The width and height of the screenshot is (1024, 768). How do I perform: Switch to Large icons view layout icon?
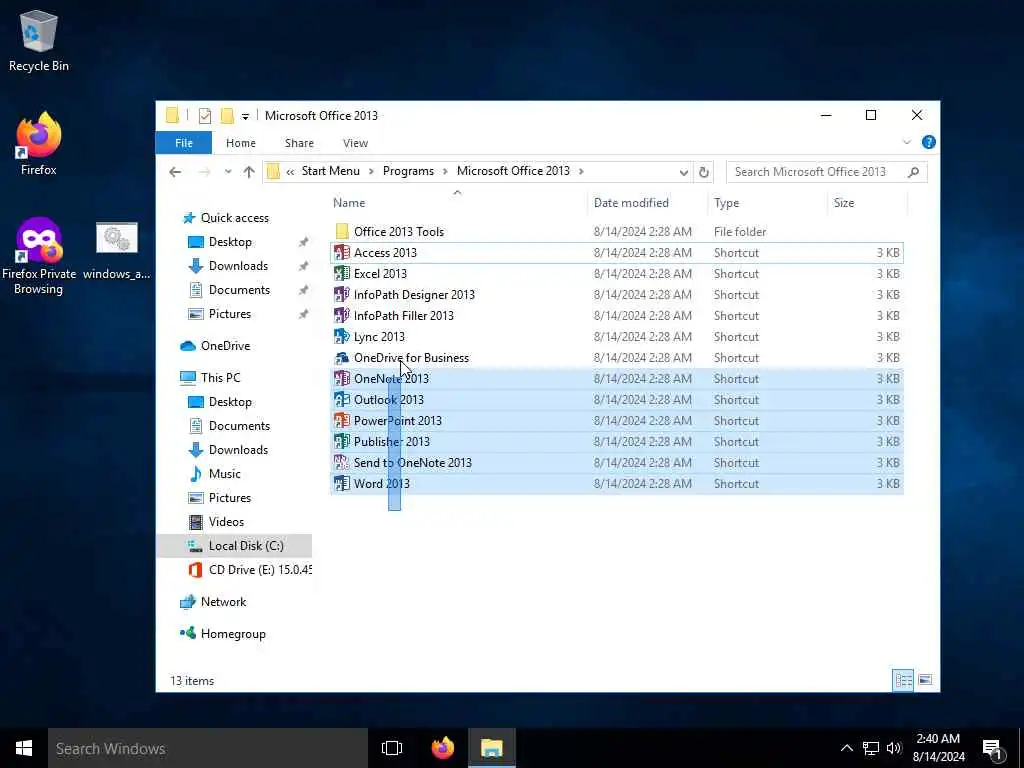[925, 680]
